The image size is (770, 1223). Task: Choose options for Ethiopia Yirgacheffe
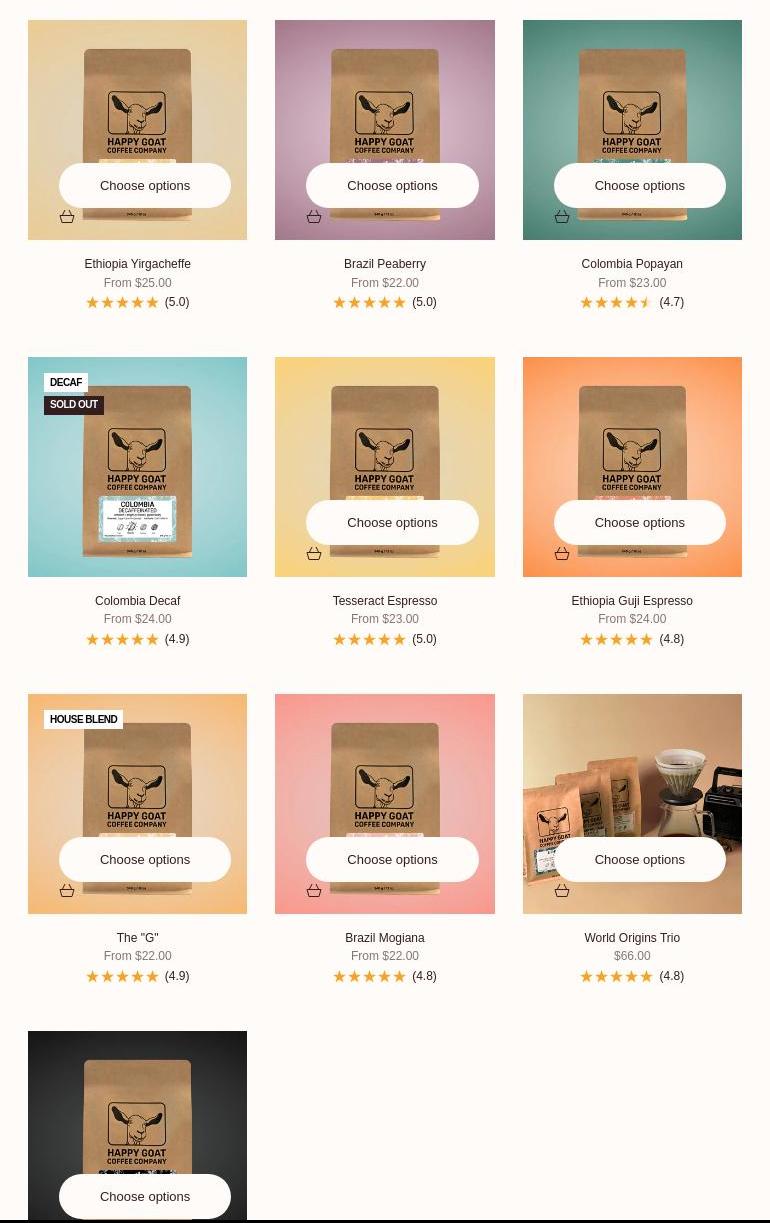[x=145, y=186]
